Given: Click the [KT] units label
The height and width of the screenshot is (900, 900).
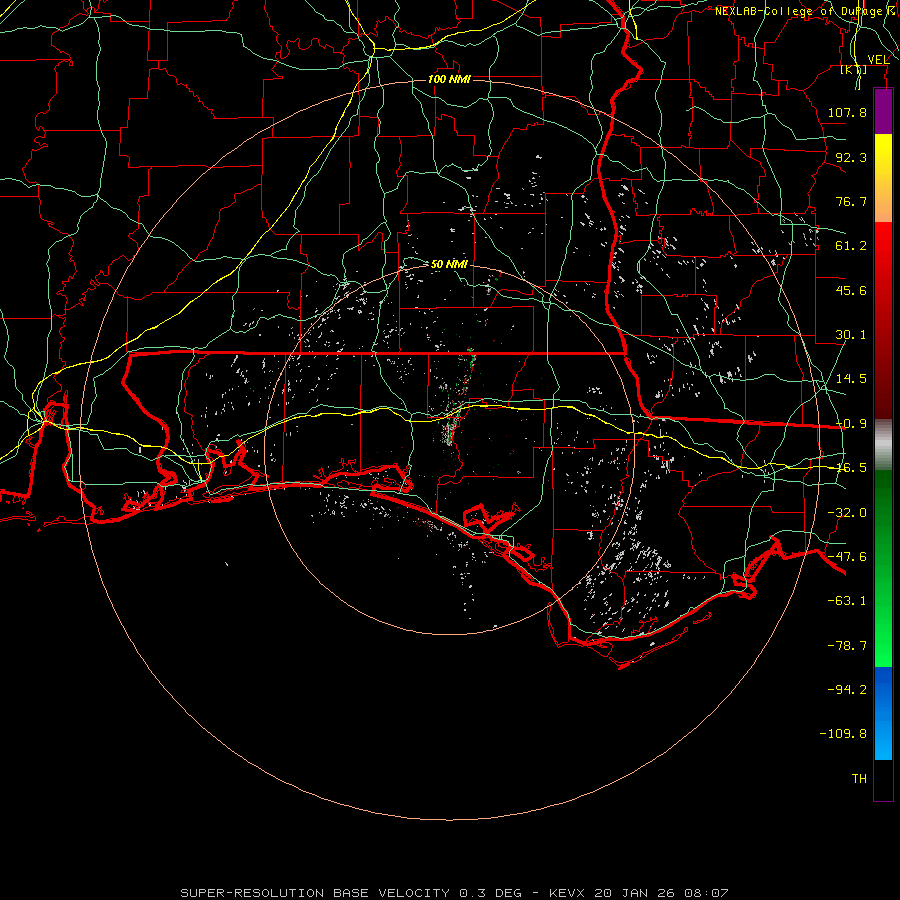Looking at the screenshot, I should tap(854, 70).
